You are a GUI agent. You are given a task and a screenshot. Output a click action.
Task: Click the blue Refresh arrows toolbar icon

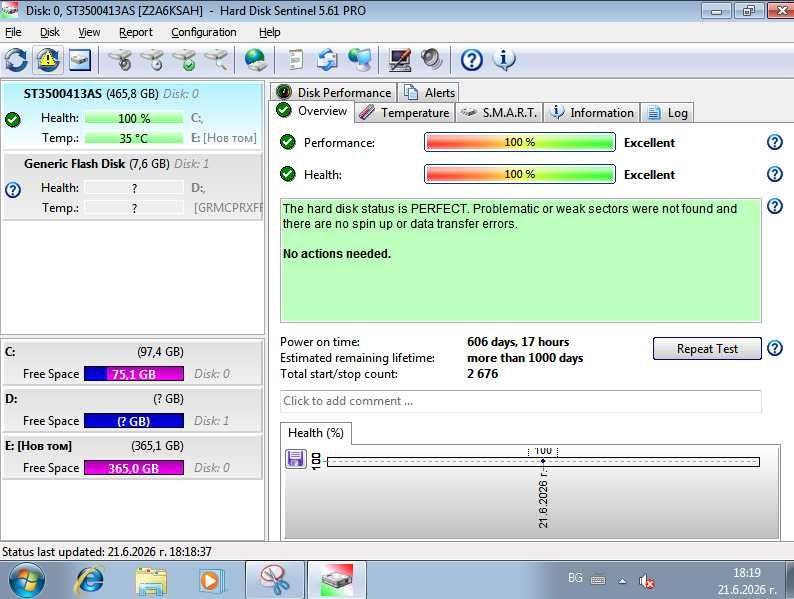[16, 60]
